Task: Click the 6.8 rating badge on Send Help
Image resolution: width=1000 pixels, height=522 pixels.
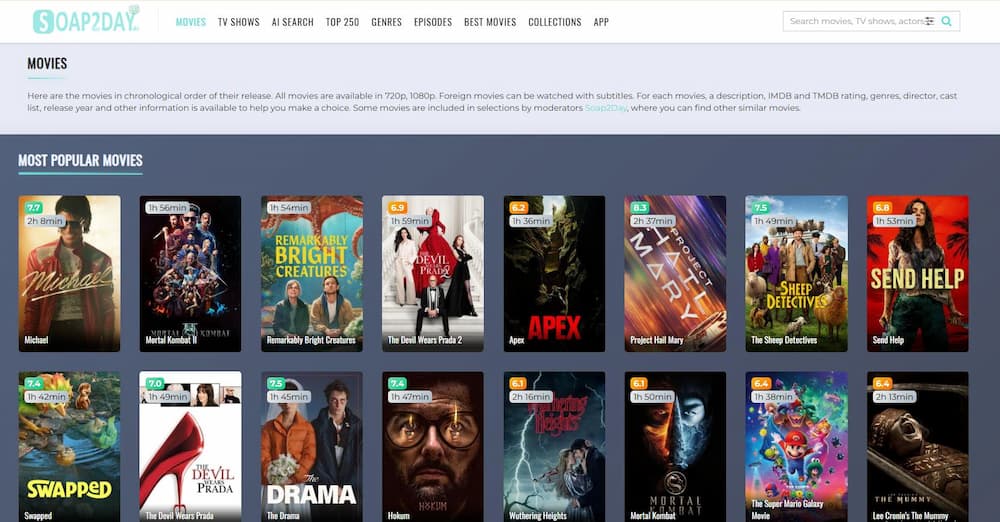Action: pyautogui.click(x=882, y=207)
